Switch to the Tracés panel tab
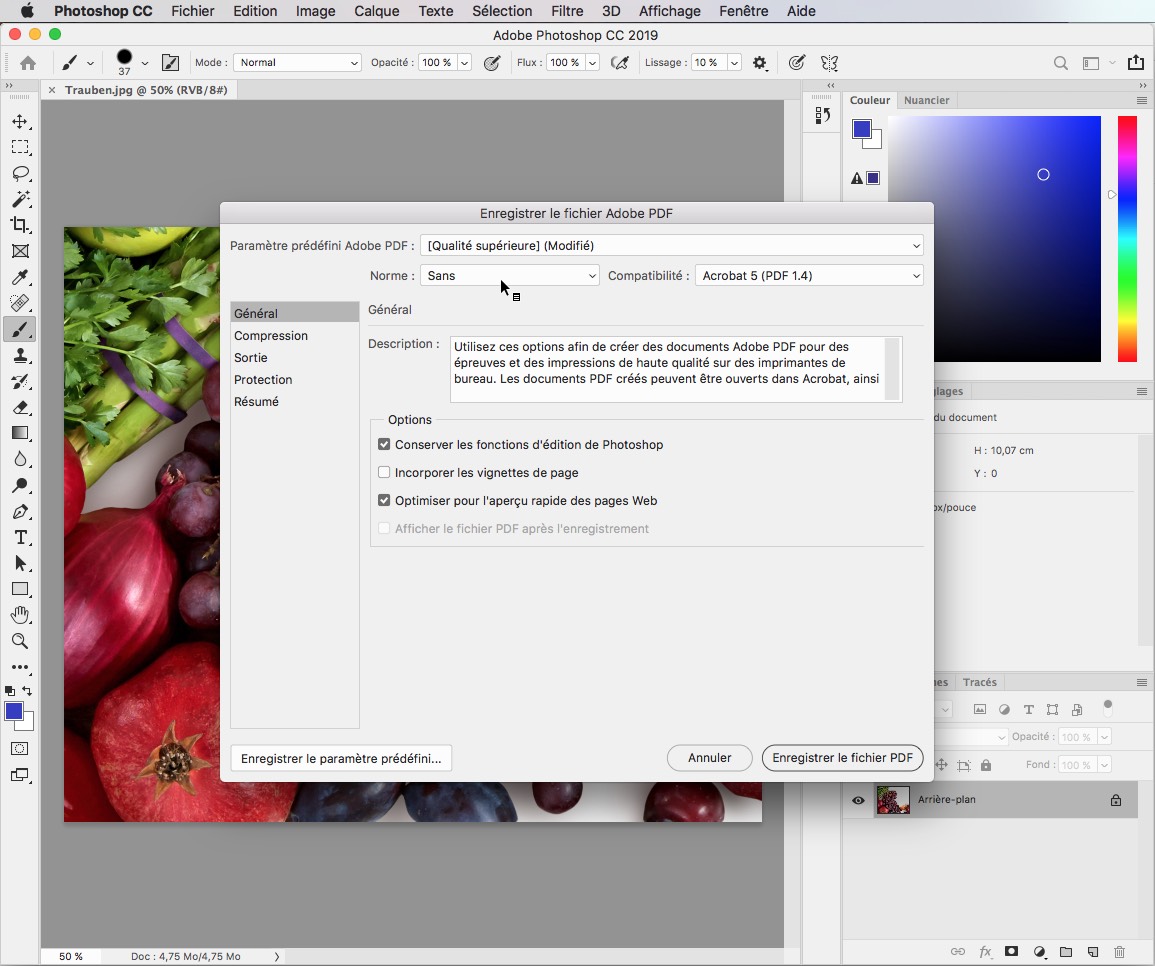The height and width of the screenshot is (966, 1155). point(979,682)
